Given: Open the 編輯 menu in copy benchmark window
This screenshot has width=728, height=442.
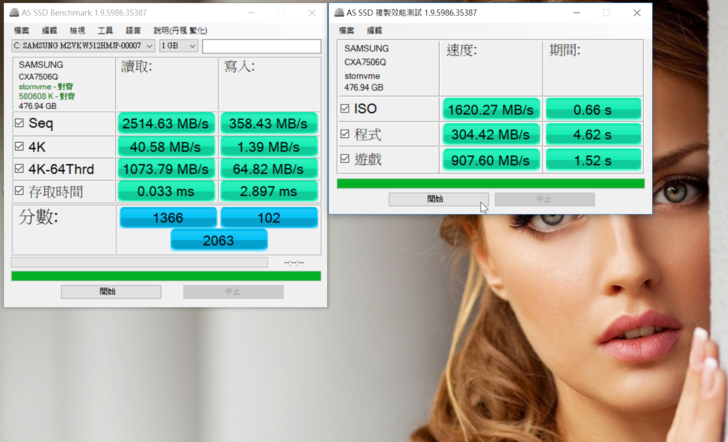Looking at the screenshot, I should pos(374,31).
